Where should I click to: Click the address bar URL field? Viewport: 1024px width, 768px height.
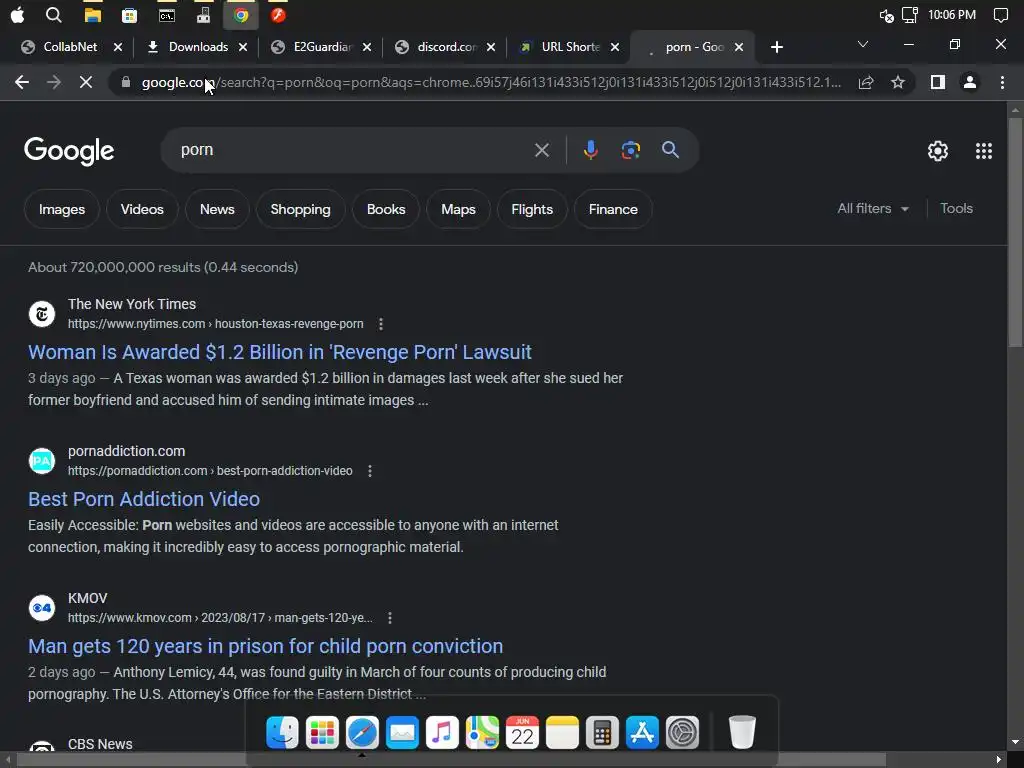(491, 82)
